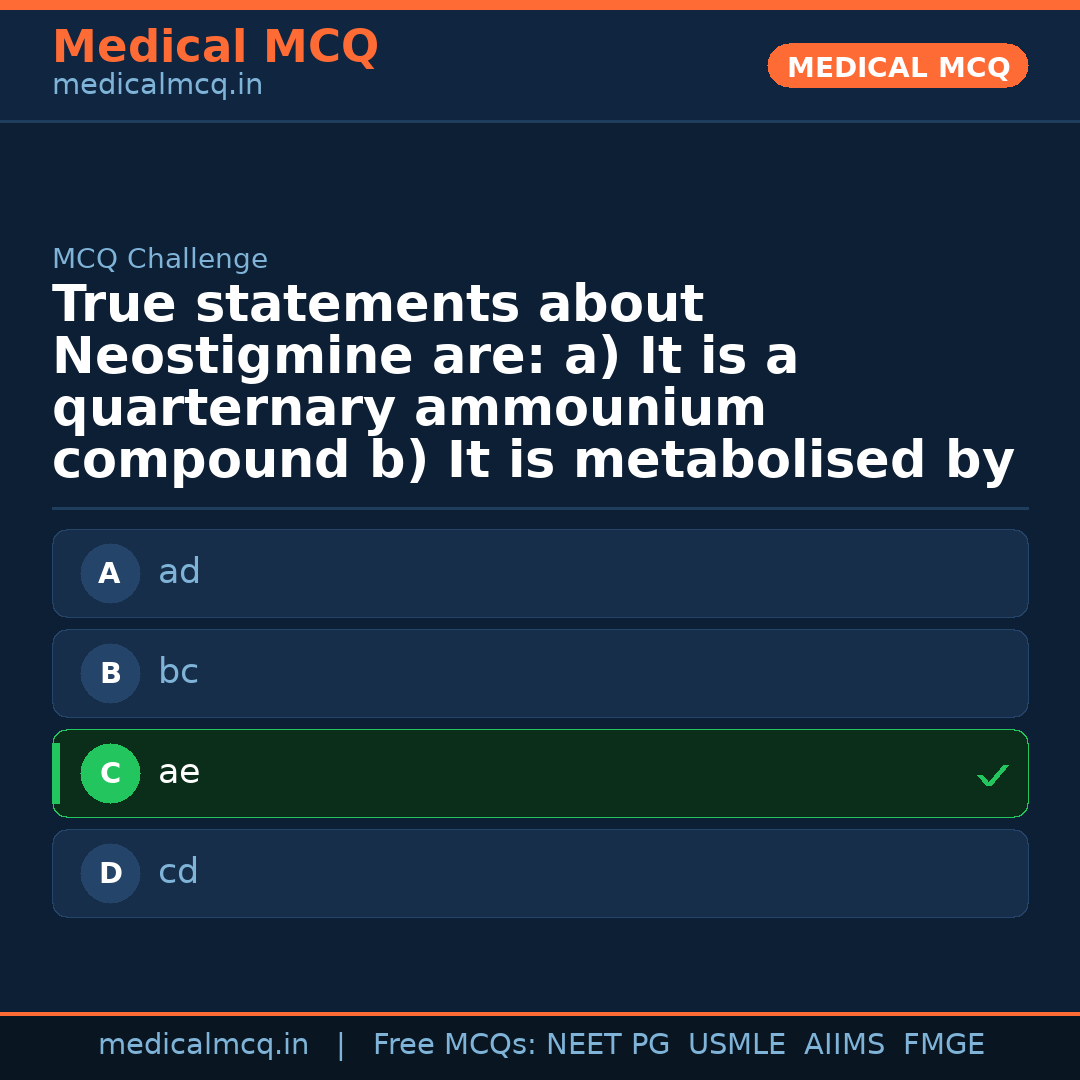Click the letter A circle badge
Viewport: 1080px width, 1080px height.
pos(110,573)
